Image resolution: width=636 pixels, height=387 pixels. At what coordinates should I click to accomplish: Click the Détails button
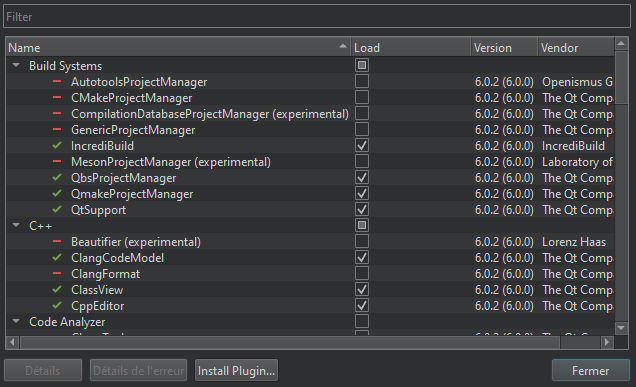point(43,370)
